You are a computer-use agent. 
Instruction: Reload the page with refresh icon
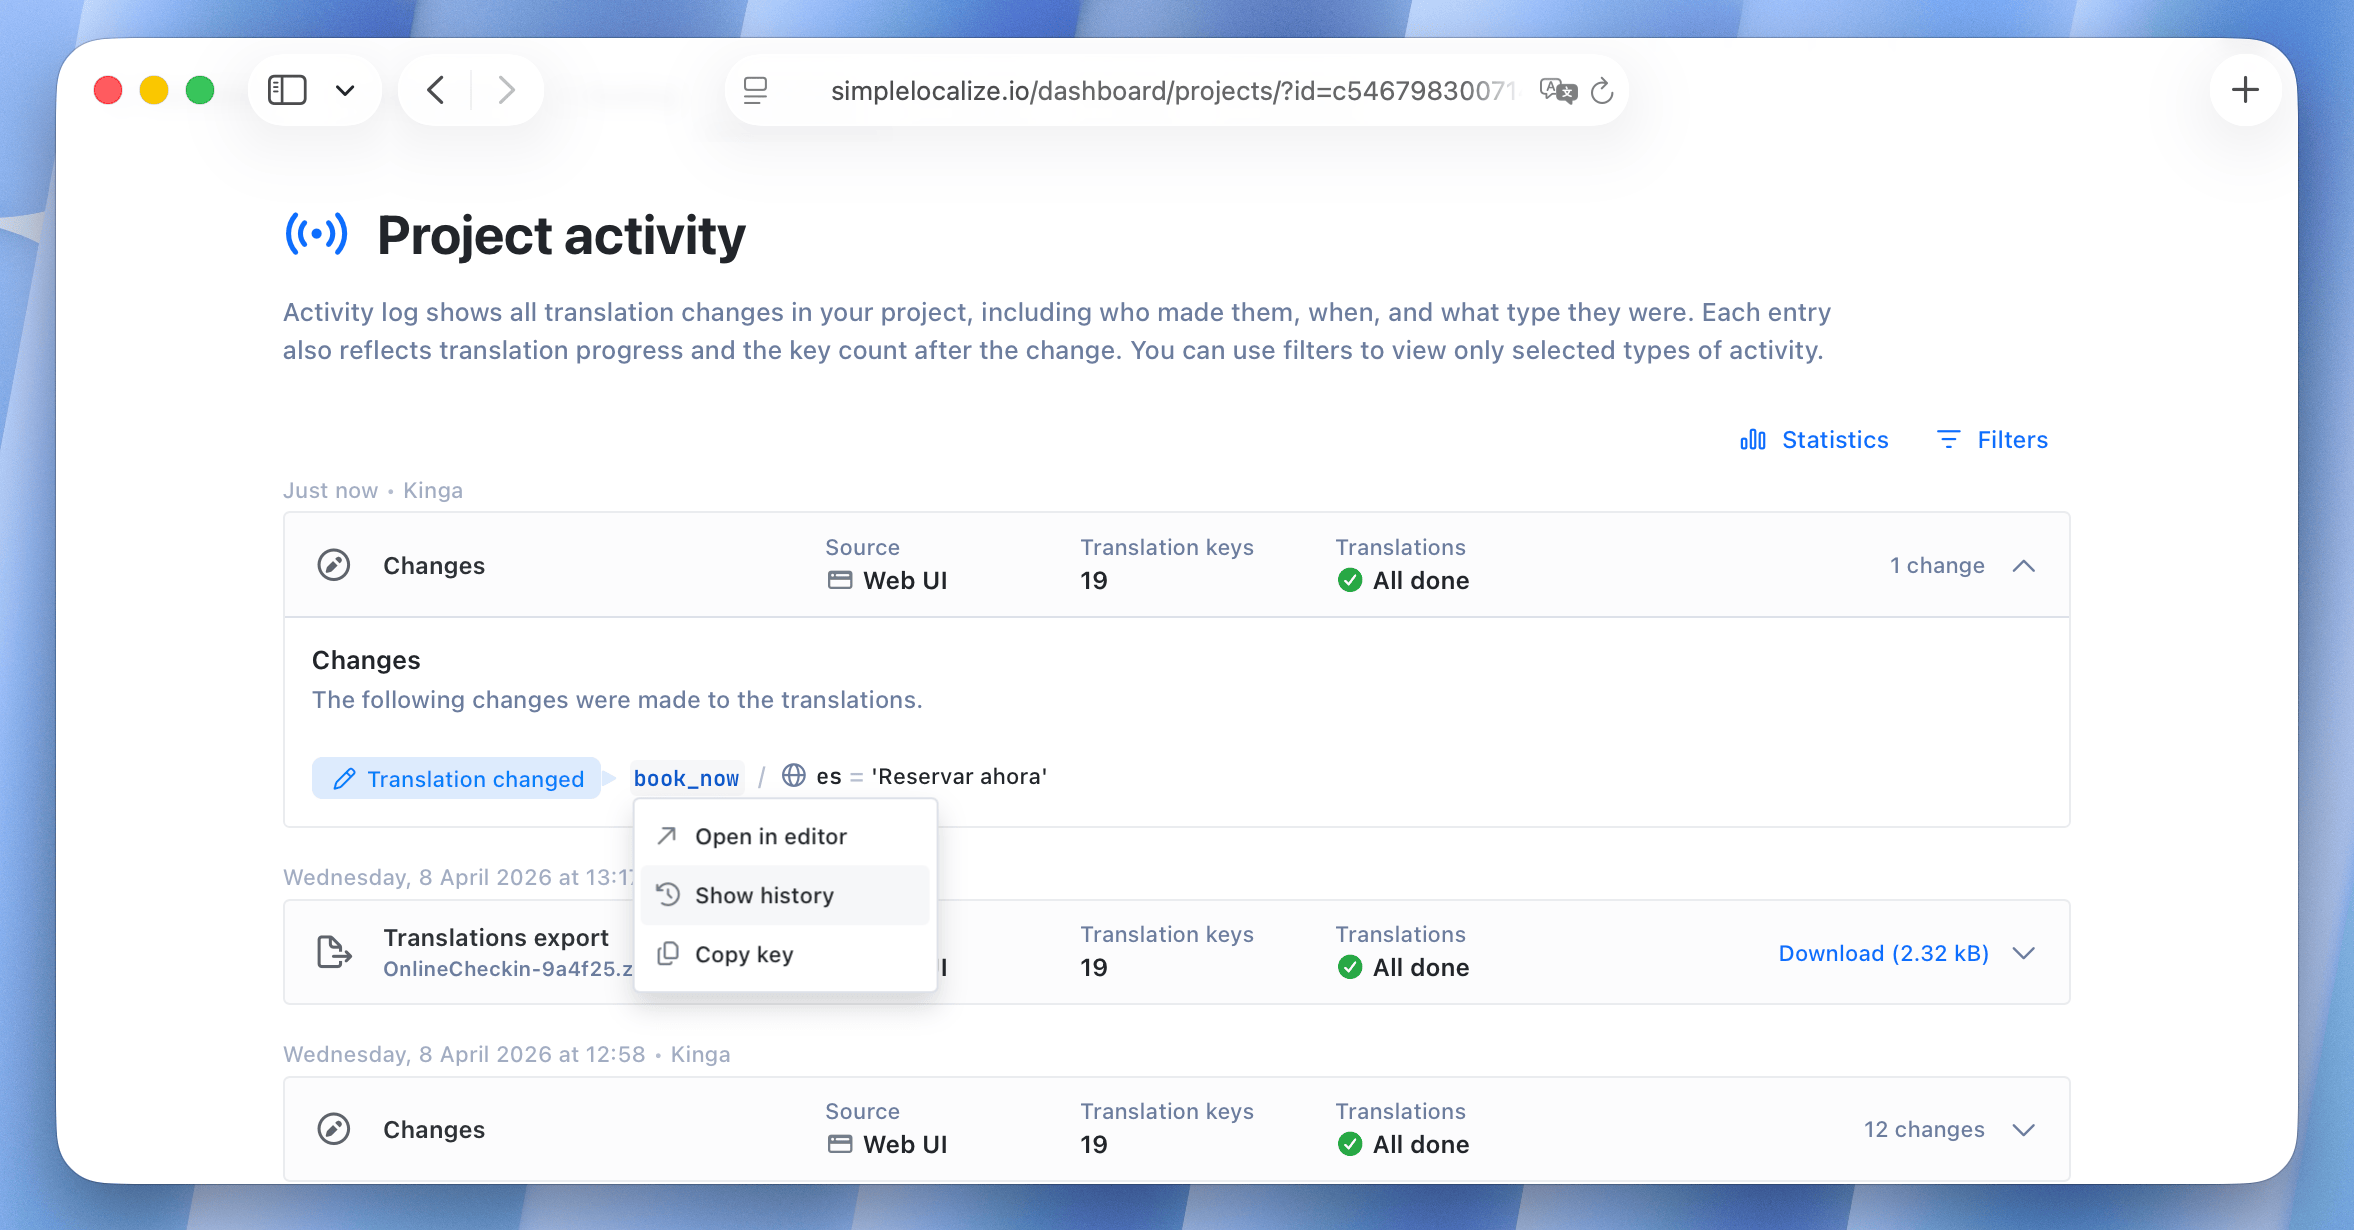(1602, 91)
